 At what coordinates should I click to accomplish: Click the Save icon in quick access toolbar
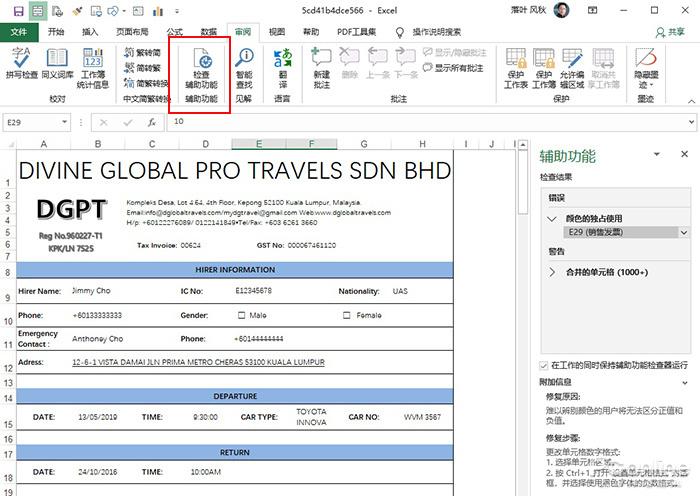[18, 11]
